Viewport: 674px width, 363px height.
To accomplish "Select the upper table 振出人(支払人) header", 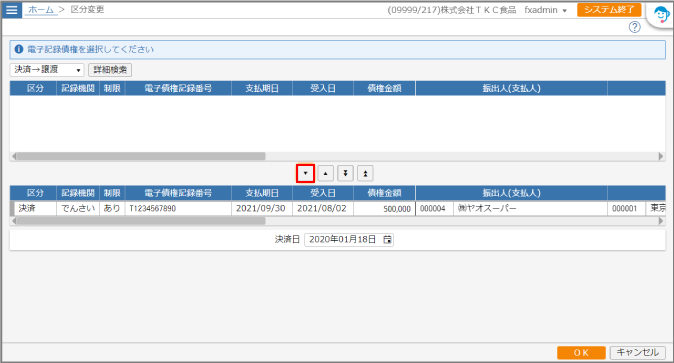I will pyautogui.click(x=512, y=88).
